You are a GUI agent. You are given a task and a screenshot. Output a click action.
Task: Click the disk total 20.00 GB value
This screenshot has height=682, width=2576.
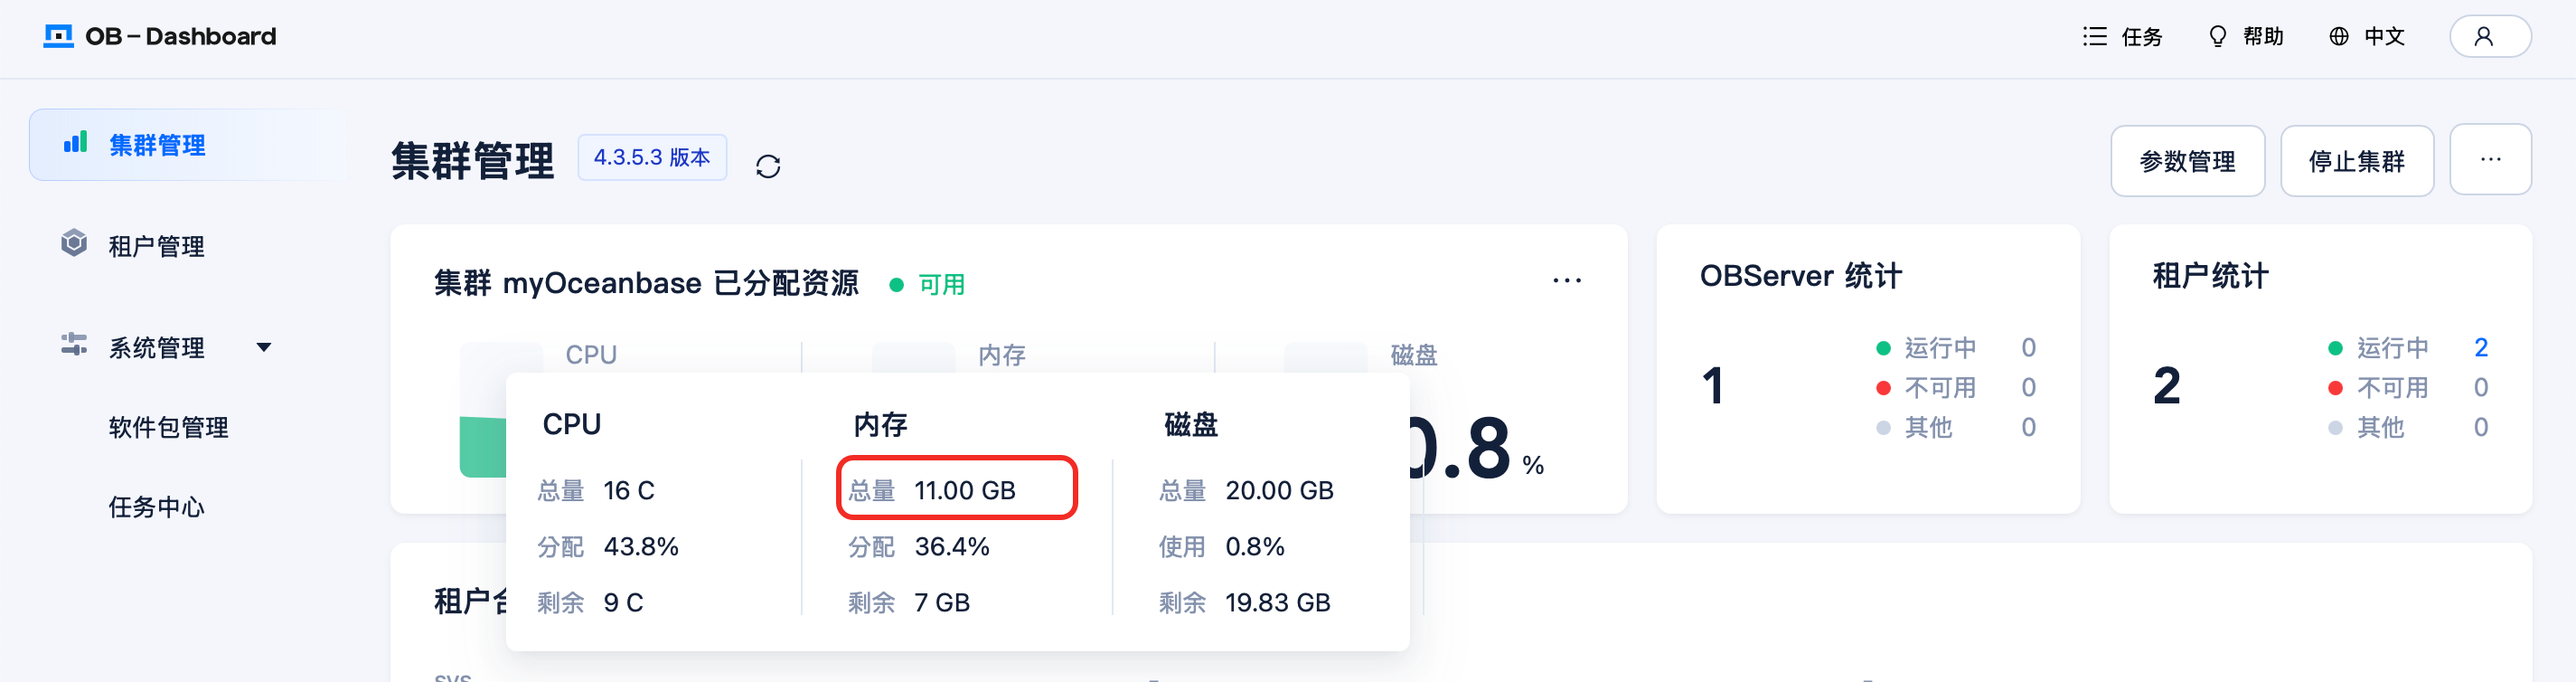tap(1279, 490)
